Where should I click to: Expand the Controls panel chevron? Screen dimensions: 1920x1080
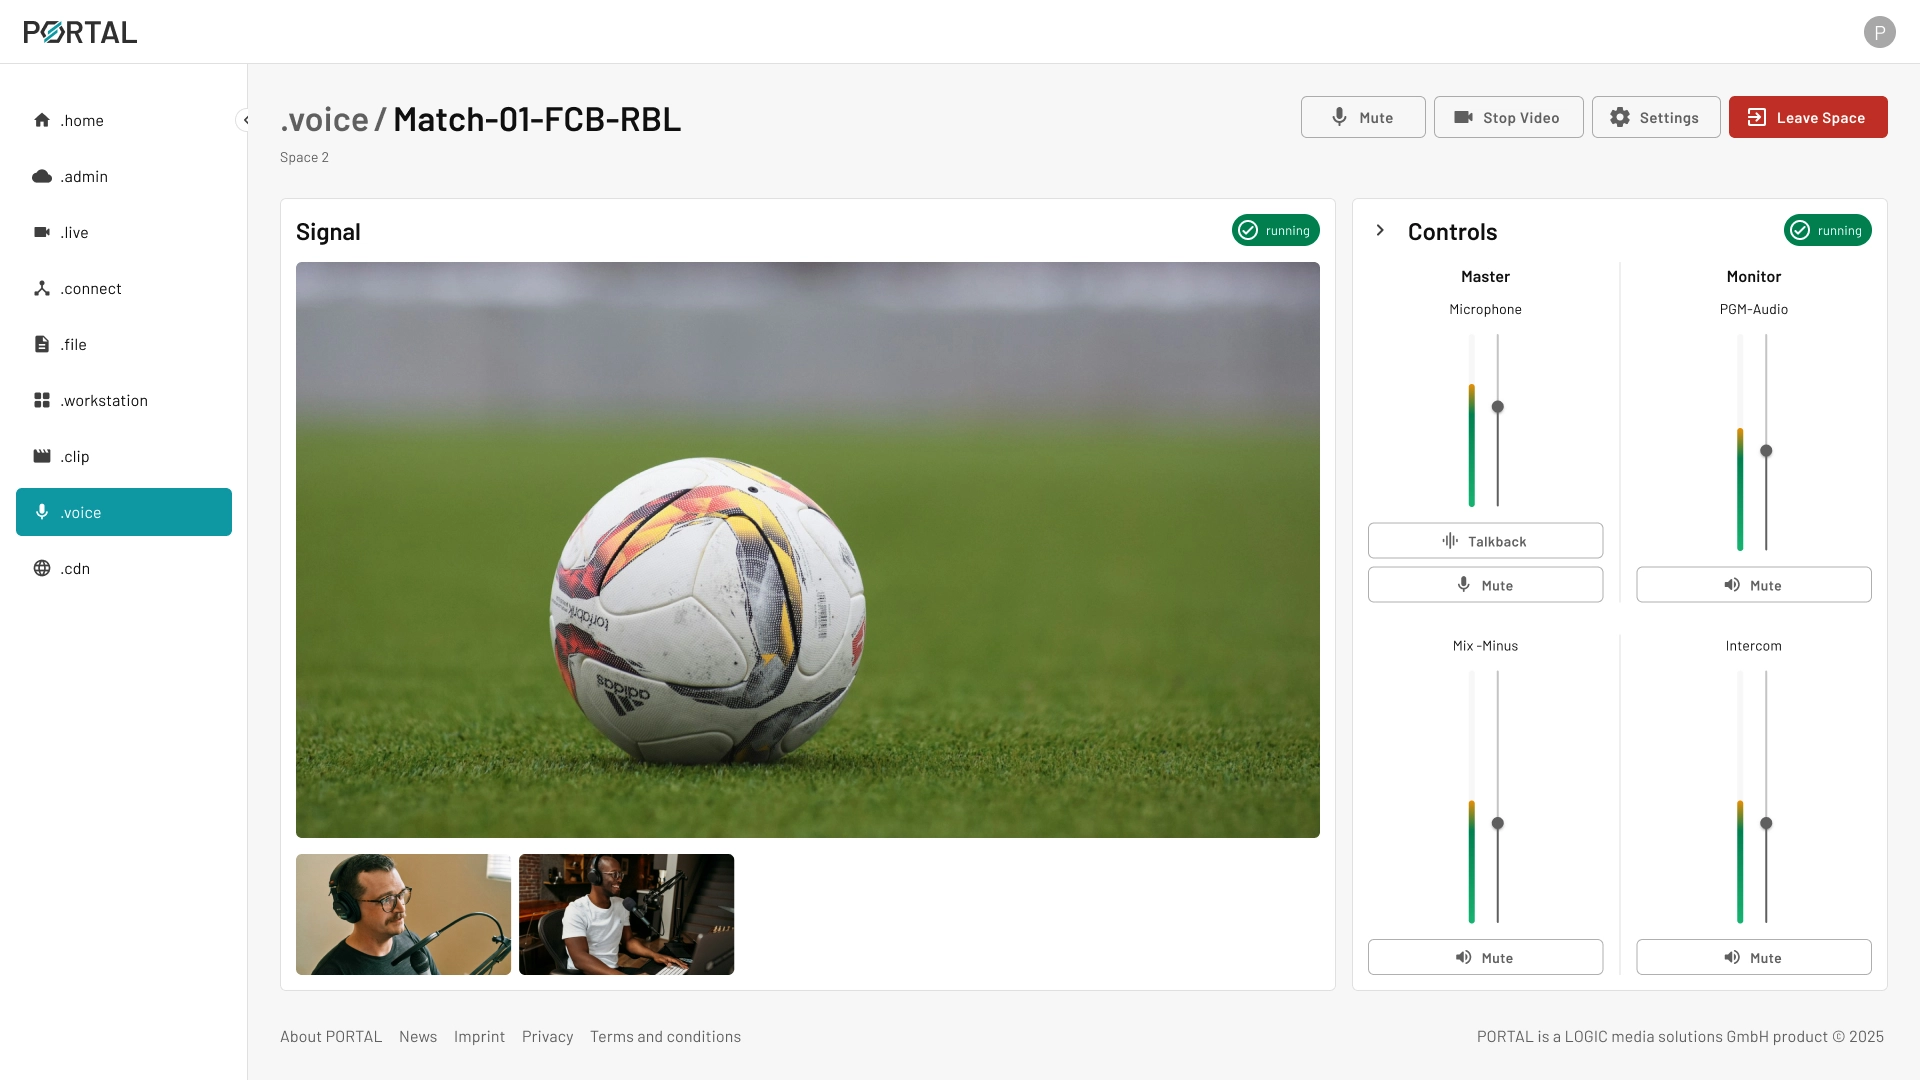point(1380,231)
